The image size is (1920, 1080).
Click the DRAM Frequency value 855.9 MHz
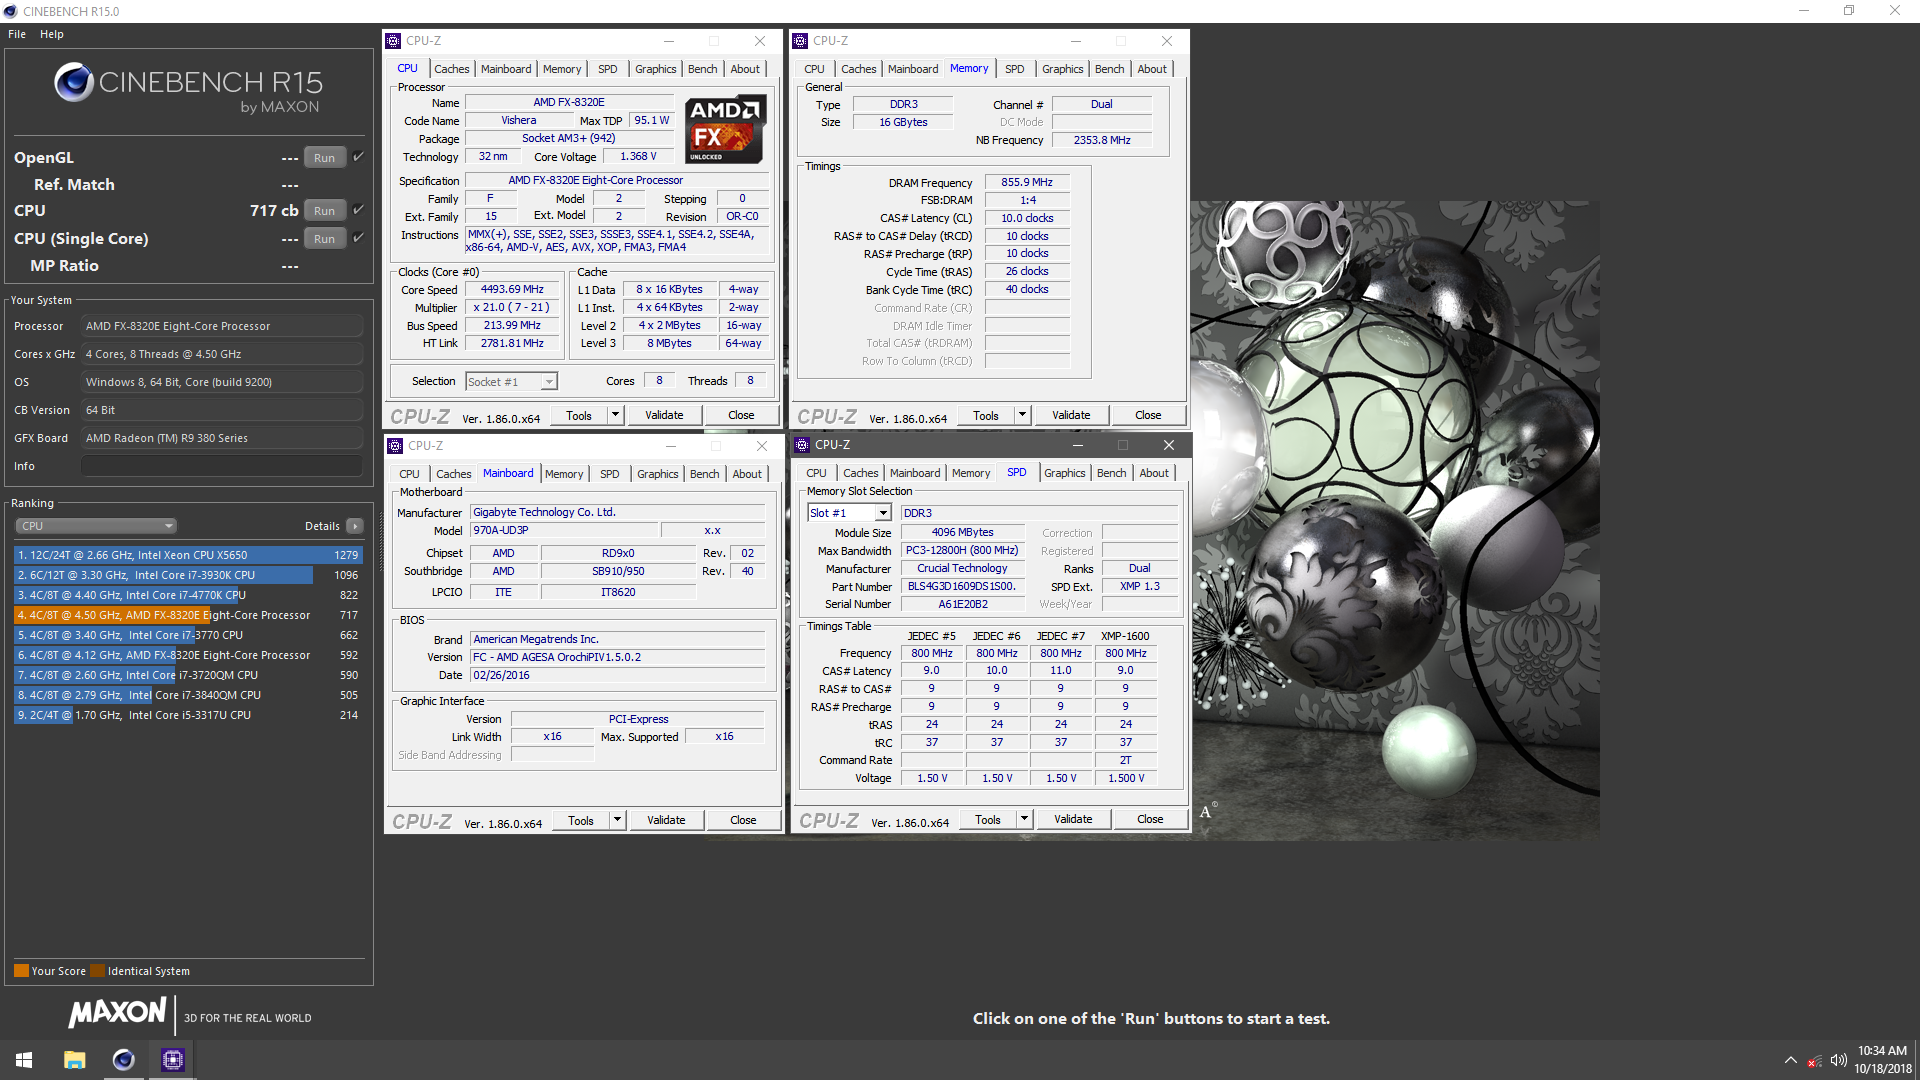1027,183
